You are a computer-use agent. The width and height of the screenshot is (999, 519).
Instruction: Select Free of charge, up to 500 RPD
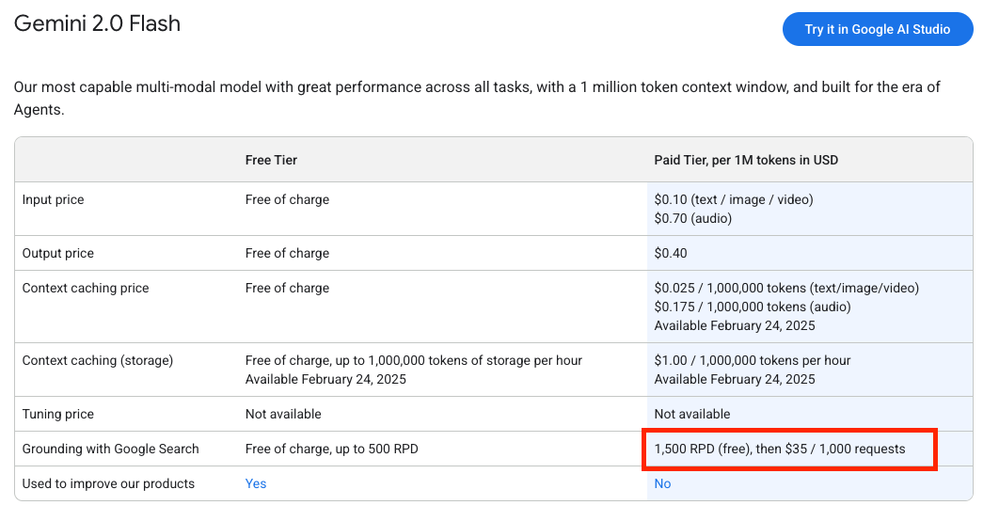tap(331, 449)
